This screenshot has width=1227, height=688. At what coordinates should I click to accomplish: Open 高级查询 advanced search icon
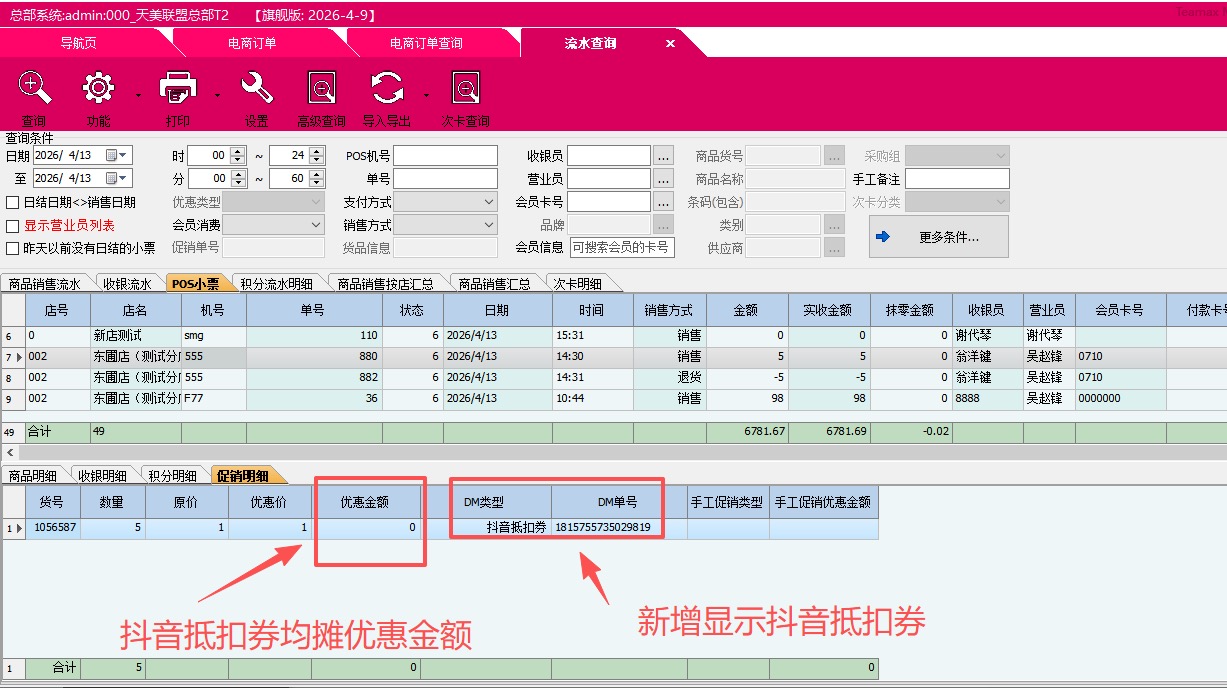[322, 89]
